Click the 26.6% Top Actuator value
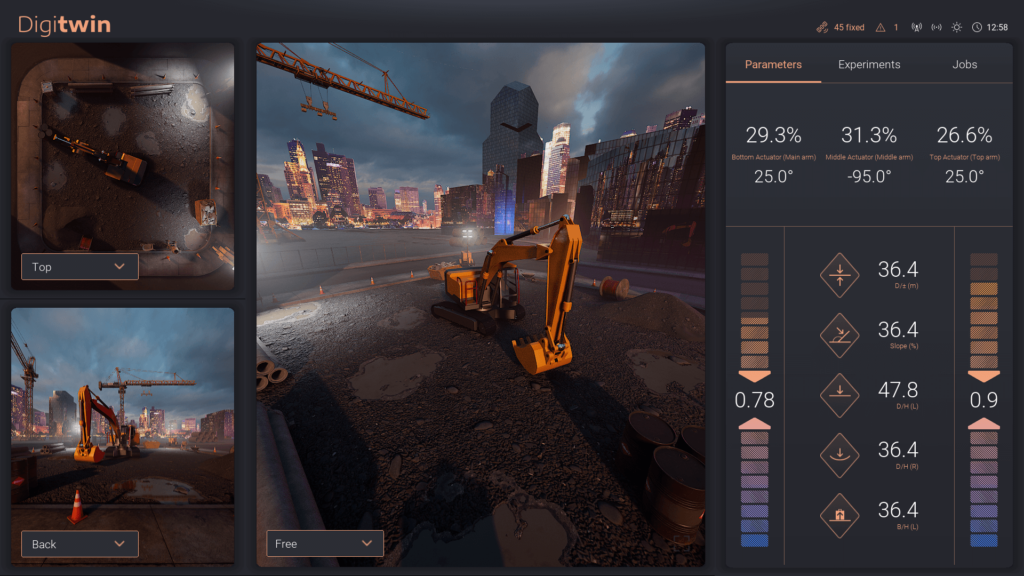The width and height of the screenshot is (1024, 576). point(964,135)
